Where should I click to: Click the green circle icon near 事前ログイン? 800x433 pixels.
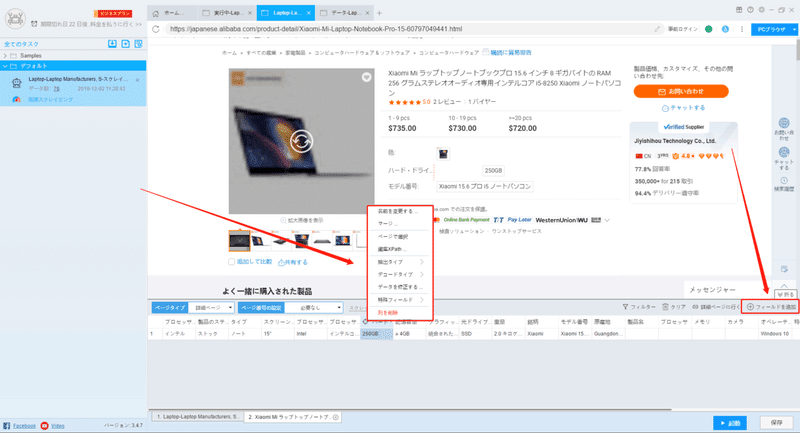(708, 29)
